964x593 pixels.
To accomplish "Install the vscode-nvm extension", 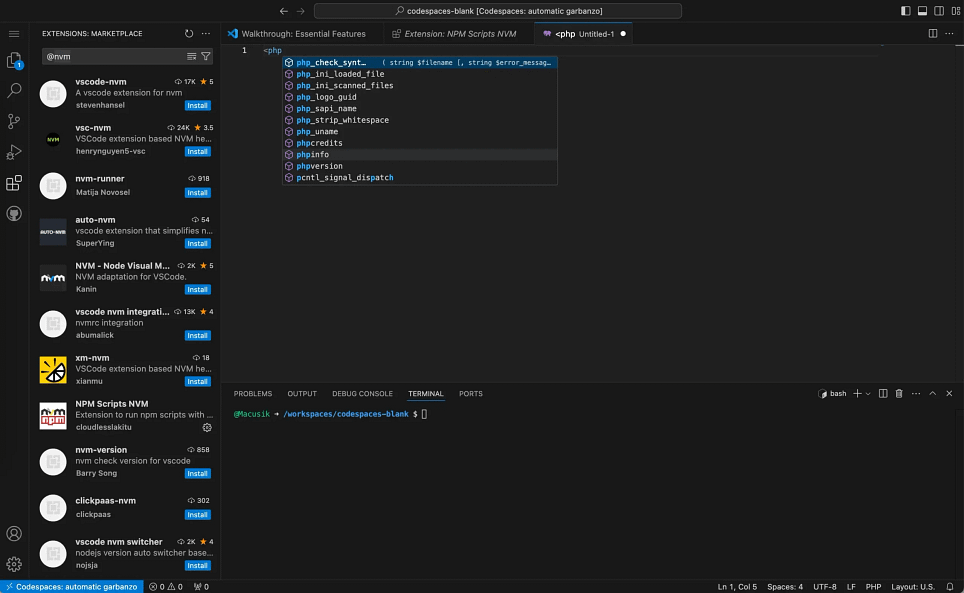I will [x=197, y=105].
